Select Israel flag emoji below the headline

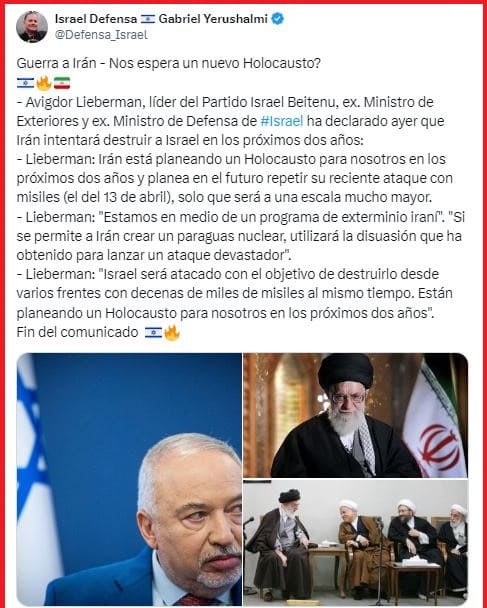tap(25, 83)
